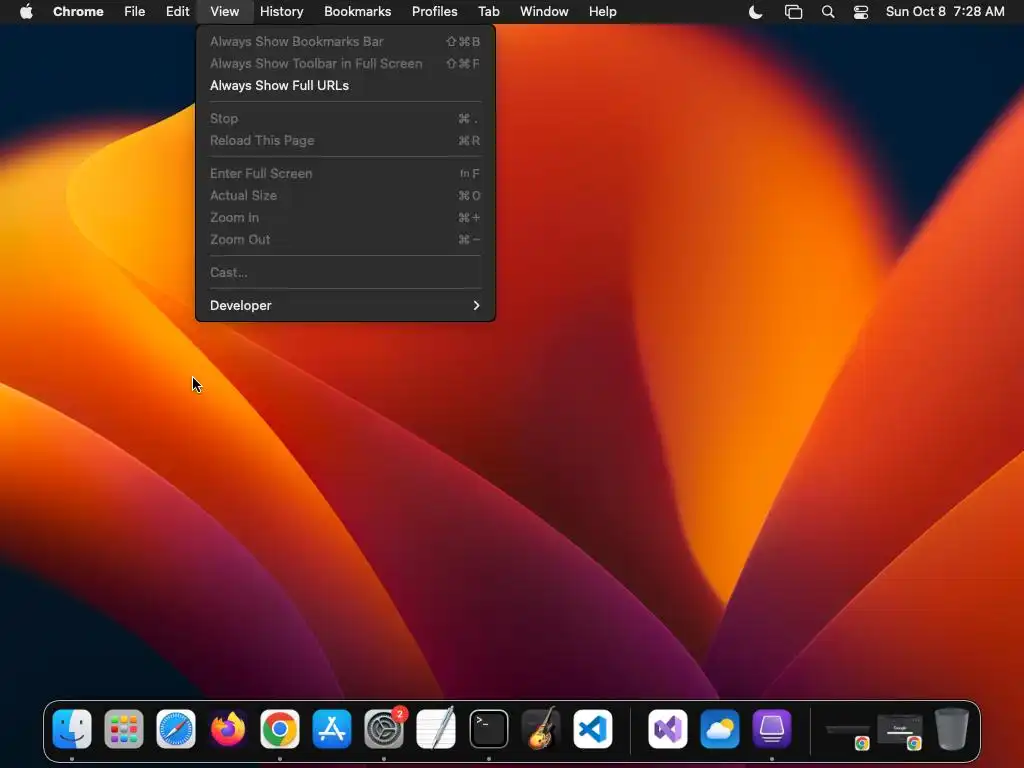This screenshot has width=1024, height=768.
Task: Choose Cast... in View menu
Action: click(x=345, y=272)
